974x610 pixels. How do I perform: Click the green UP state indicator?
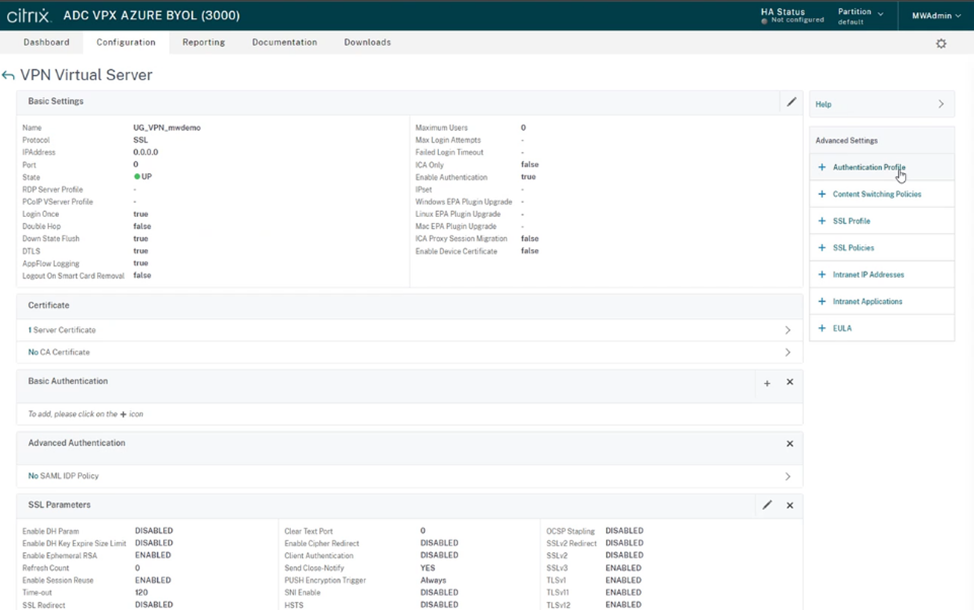[137, 176]
